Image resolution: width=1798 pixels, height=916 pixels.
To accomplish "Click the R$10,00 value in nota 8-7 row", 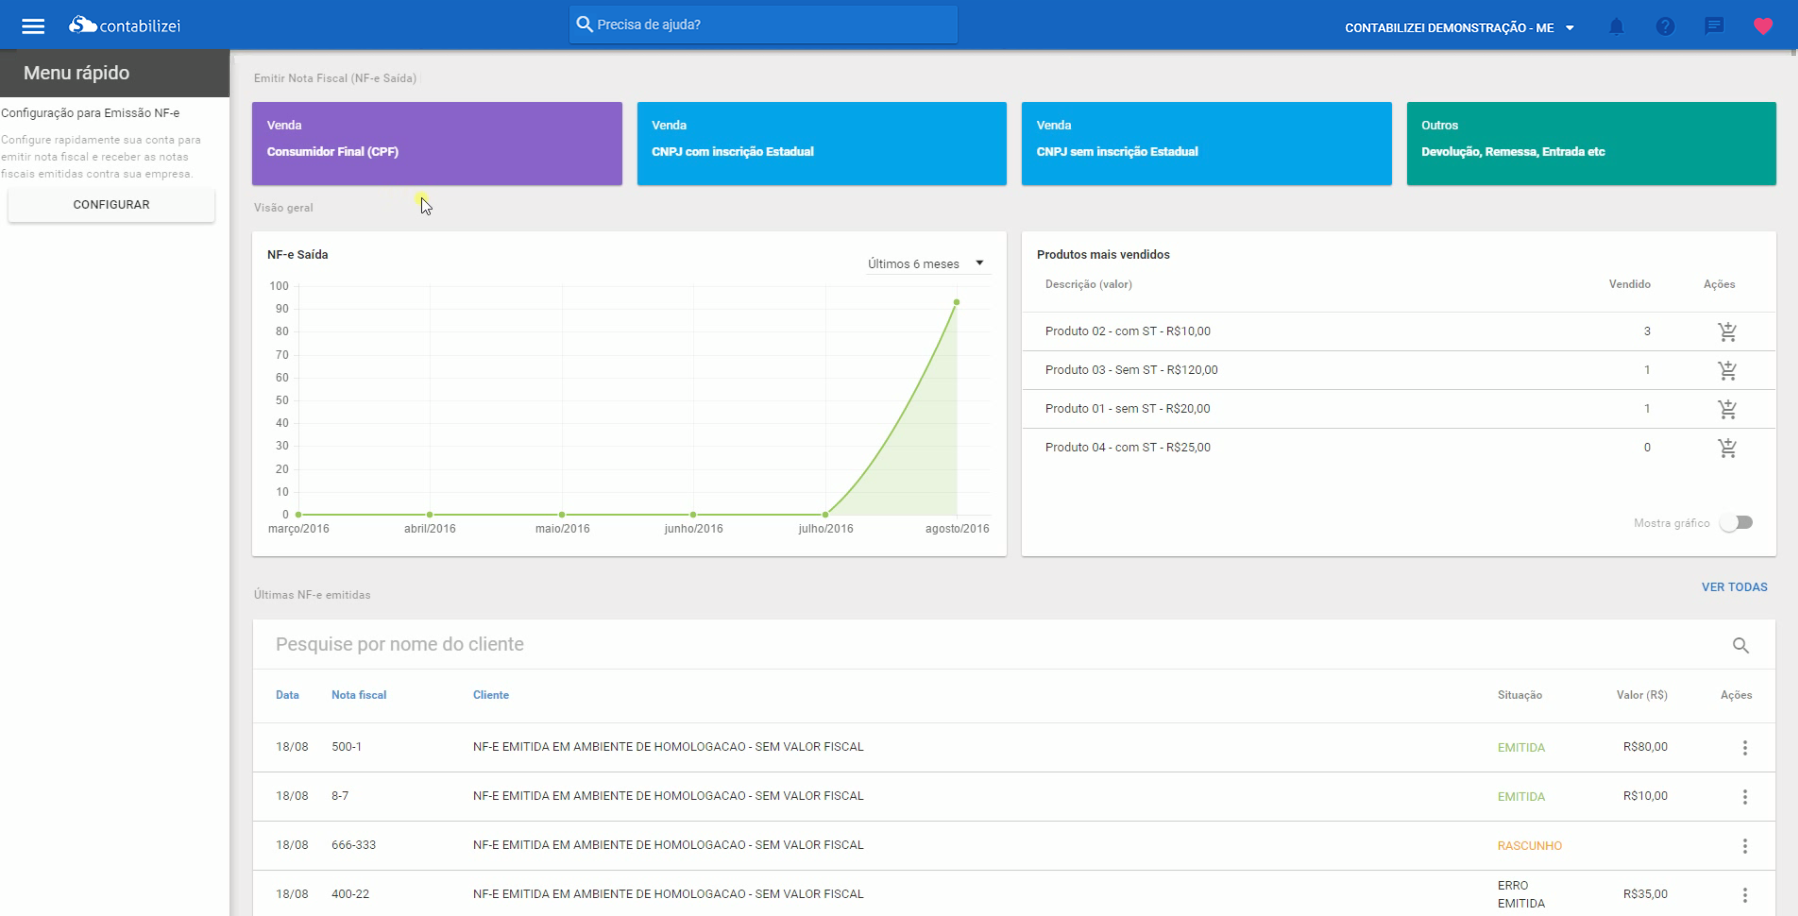I will 1645,796.
